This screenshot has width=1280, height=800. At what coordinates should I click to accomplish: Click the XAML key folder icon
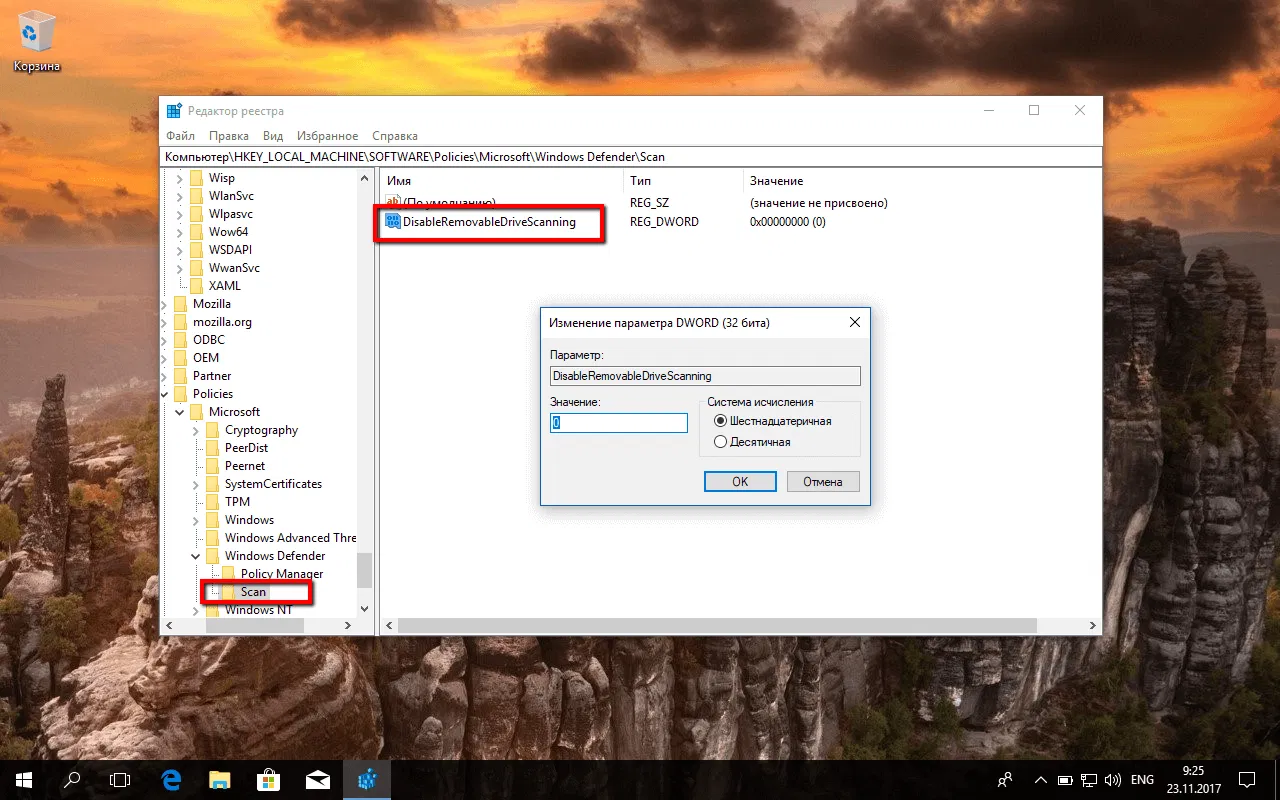click(x=196, y=286)
